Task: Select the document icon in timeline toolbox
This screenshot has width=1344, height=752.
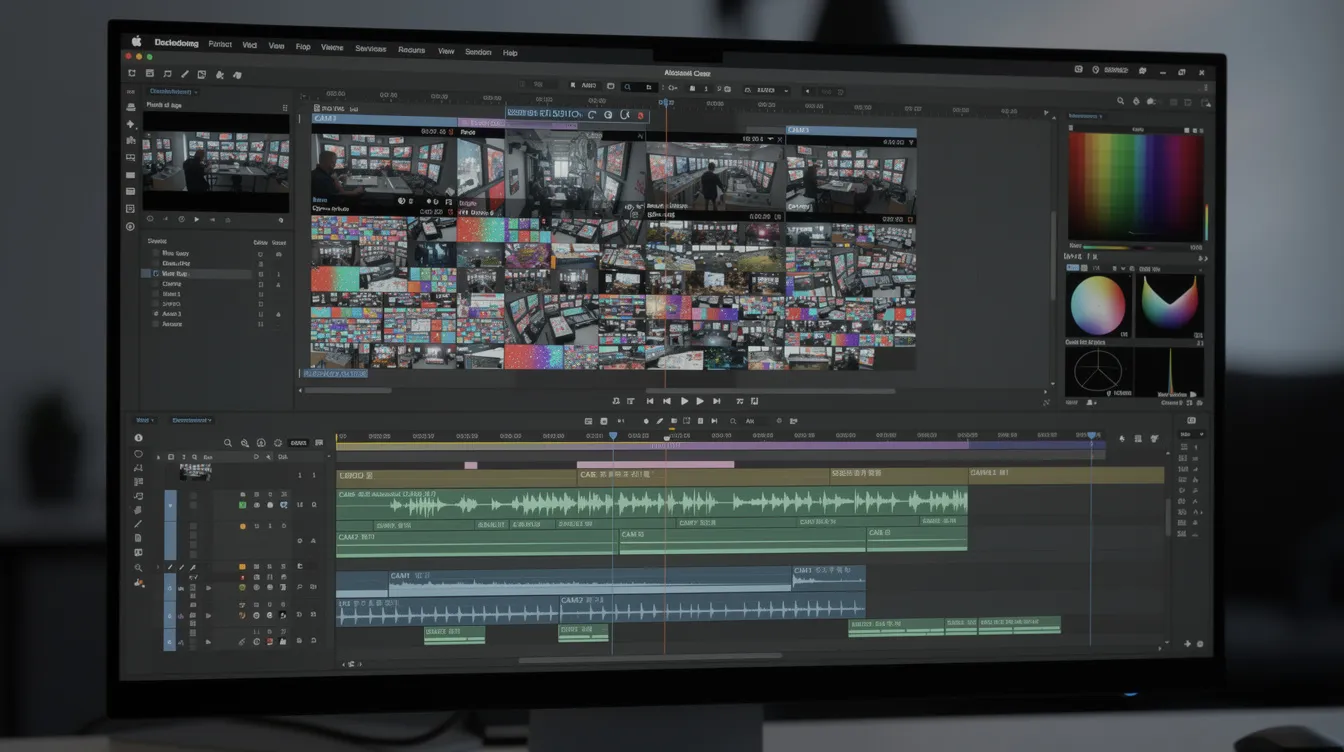Action: pos(138,538)
